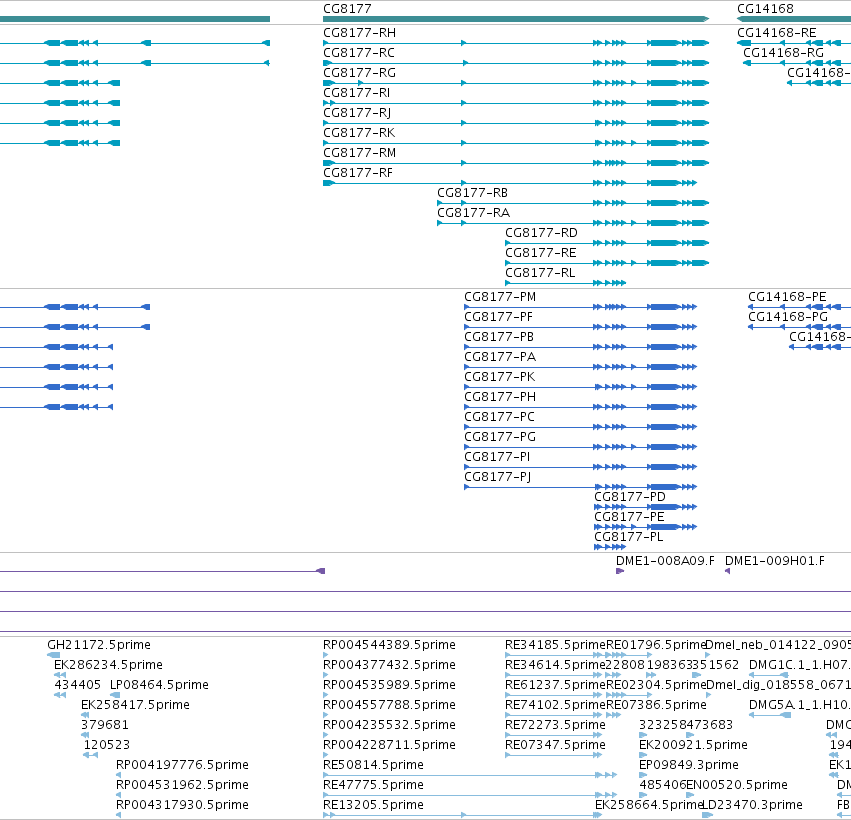Click transcript label CG8177-RB

click(x=473, y=193)
